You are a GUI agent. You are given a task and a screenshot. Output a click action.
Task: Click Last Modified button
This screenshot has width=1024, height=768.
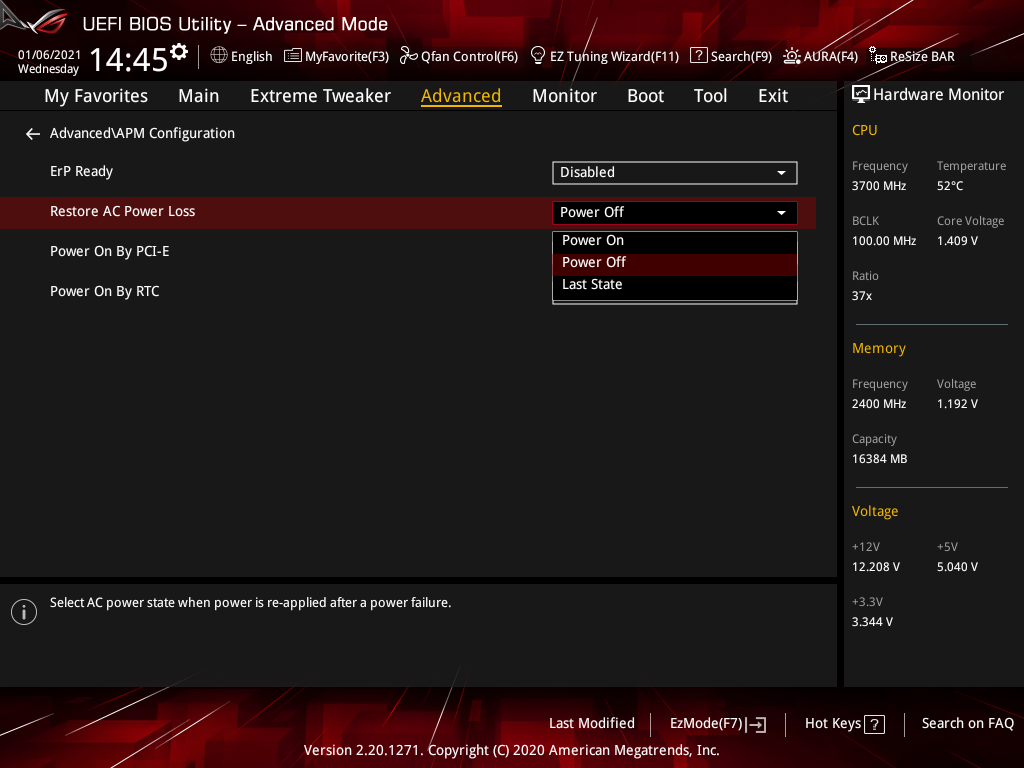coord(592,724)
